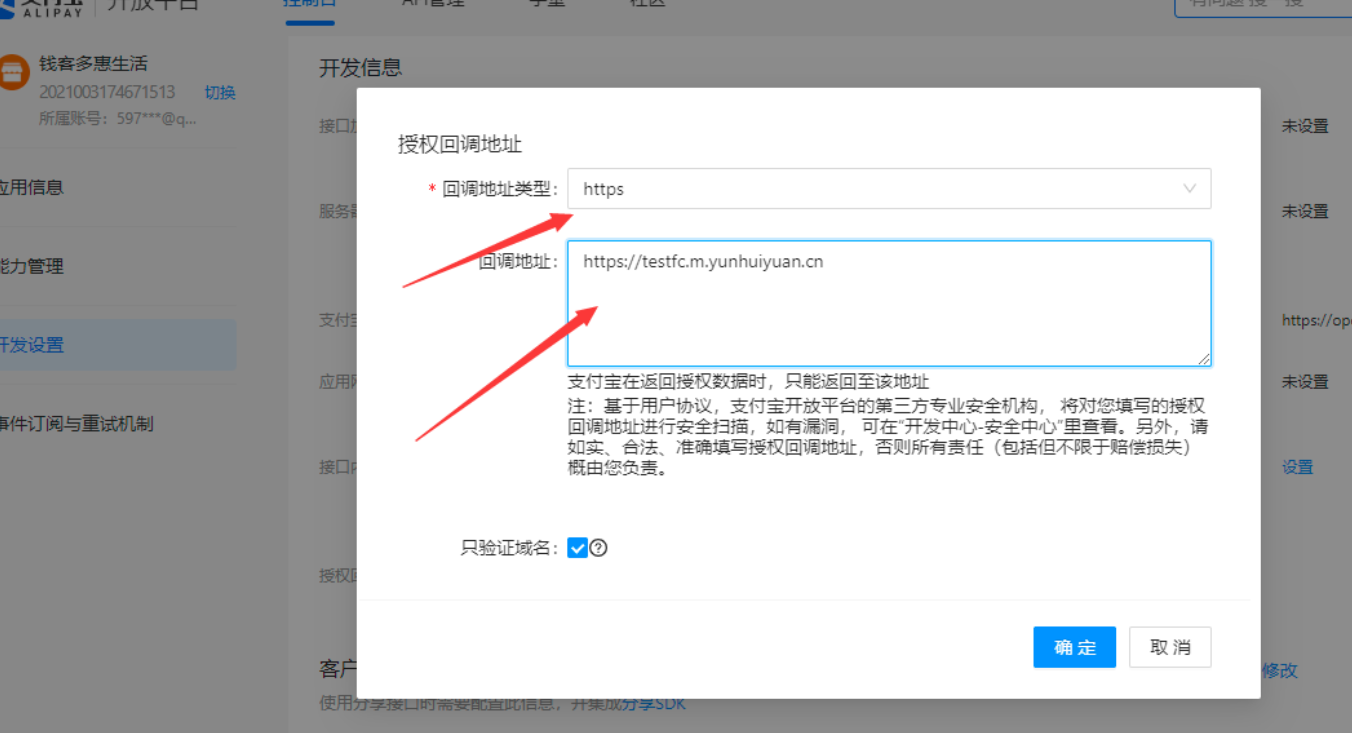
Task: Click the 回调地址 text area
Action: (x=889, y=303)
